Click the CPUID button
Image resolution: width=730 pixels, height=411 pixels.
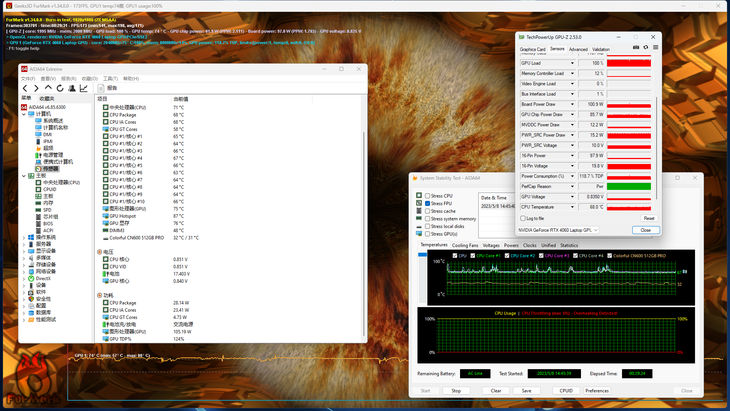click(566, 391)
